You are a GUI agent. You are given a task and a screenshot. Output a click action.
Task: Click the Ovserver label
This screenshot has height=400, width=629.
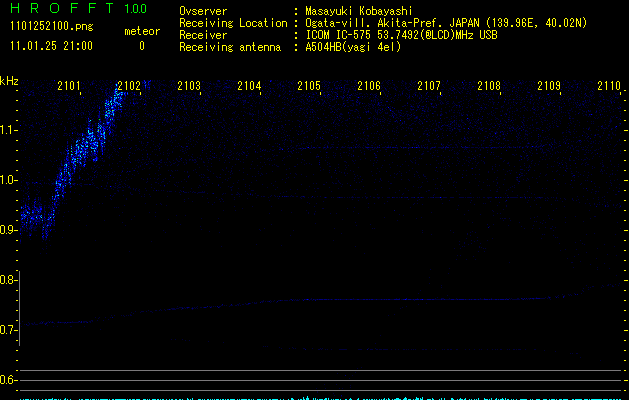pyautogui.click(x=203, y=11)
